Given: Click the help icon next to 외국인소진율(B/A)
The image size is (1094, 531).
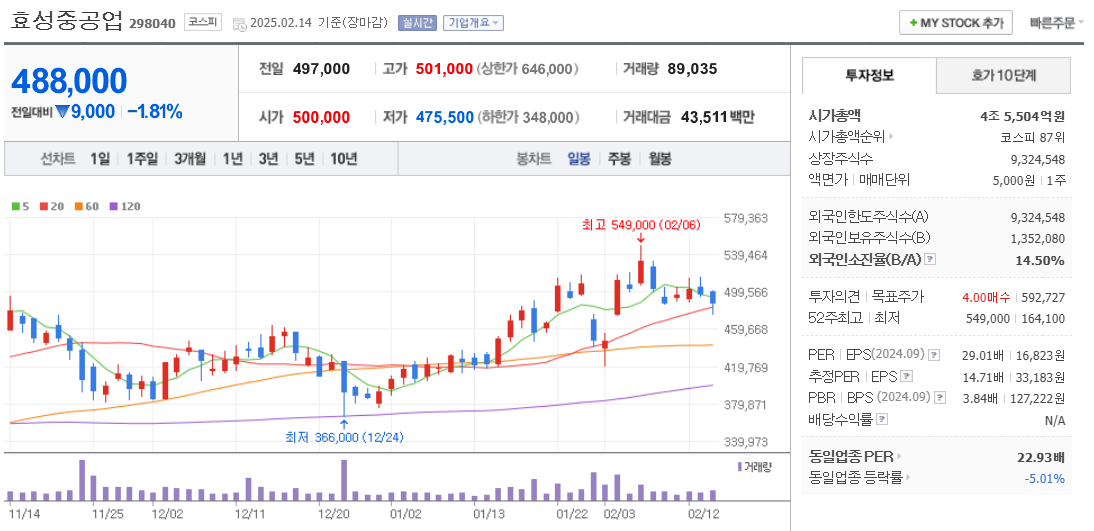Looking at the screenshot, I should (x=930, y=260).
